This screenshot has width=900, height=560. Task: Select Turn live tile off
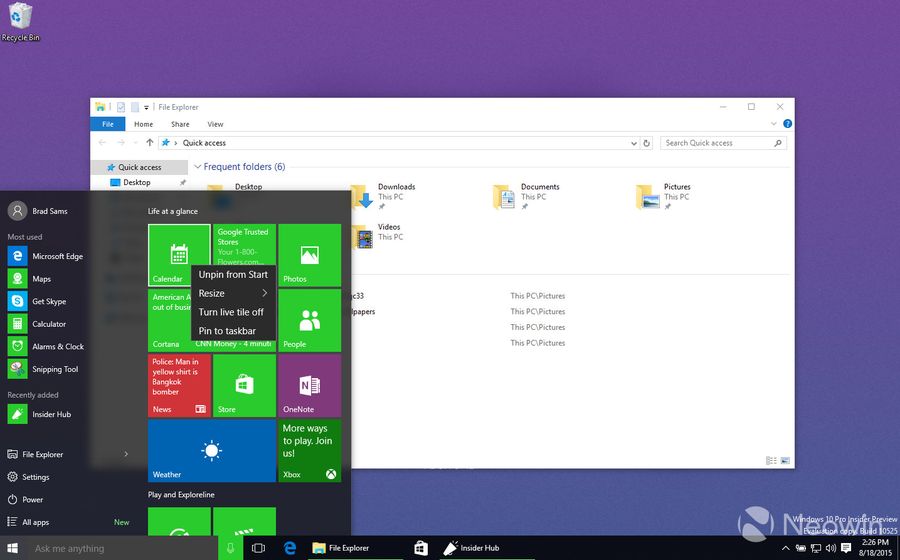coord(233,312)
